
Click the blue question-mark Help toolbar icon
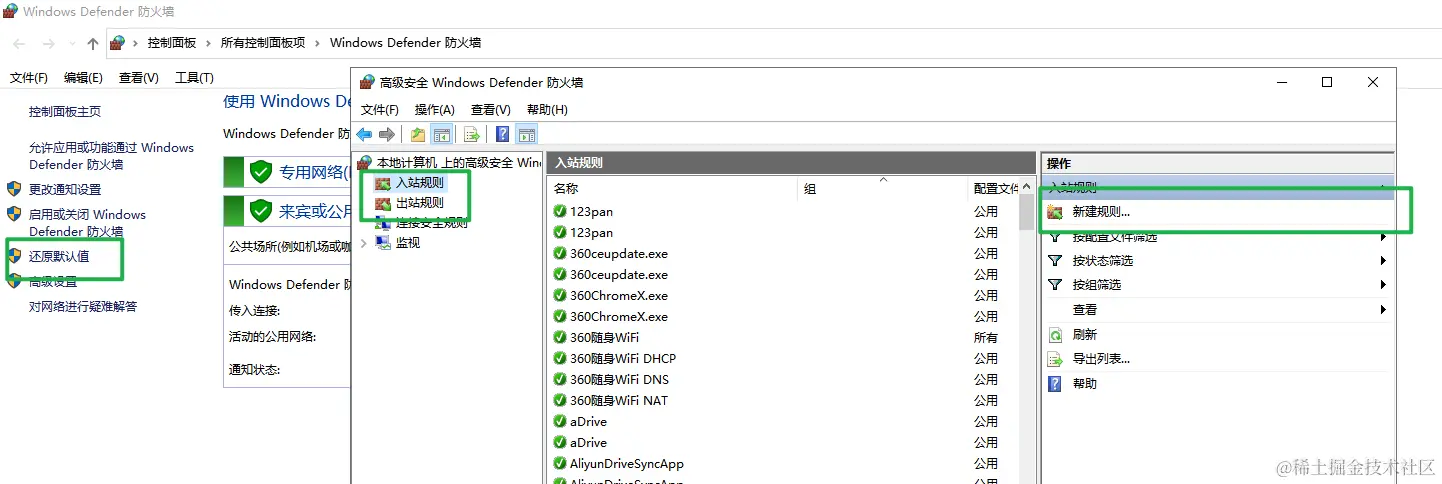pos(503,134)
